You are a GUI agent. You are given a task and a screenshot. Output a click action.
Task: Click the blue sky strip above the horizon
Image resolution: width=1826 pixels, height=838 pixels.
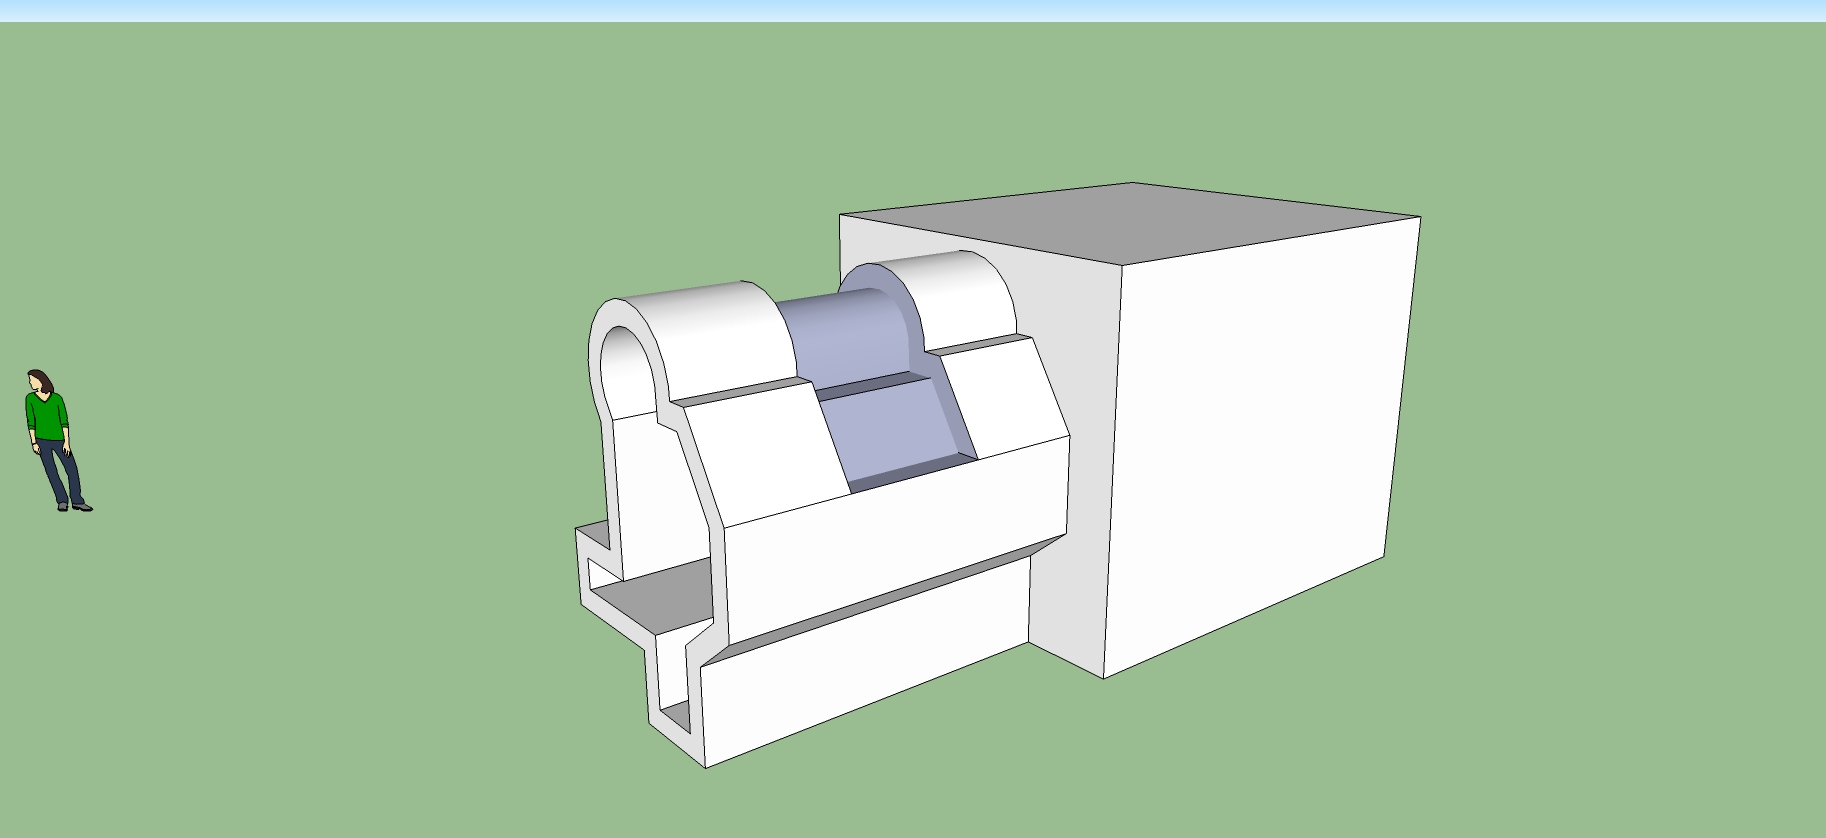point(900,10)
